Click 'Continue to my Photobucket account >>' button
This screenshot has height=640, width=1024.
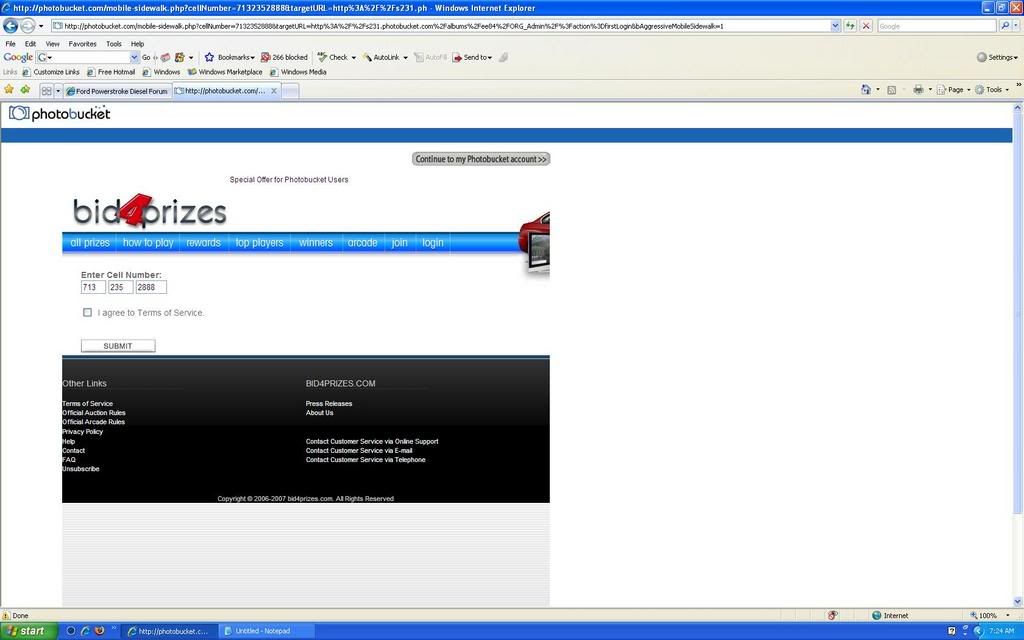(x=481, y=159)
